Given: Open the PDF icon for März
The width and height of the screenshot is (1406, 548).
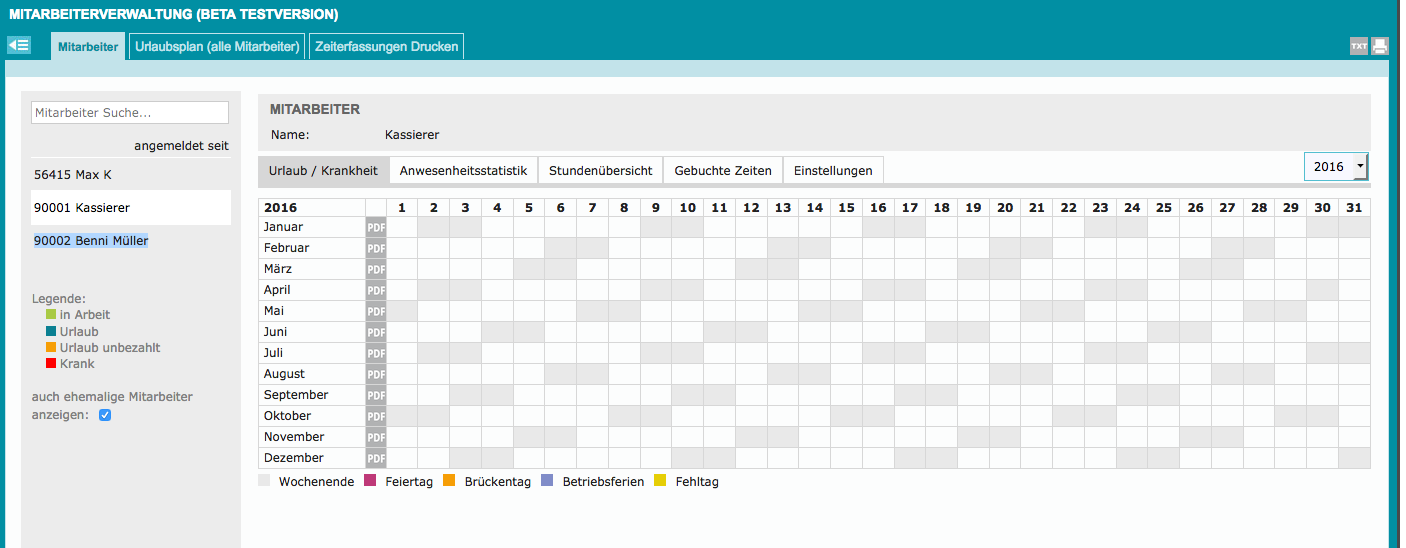Looking at the screenshot, I should click(376, 269).
